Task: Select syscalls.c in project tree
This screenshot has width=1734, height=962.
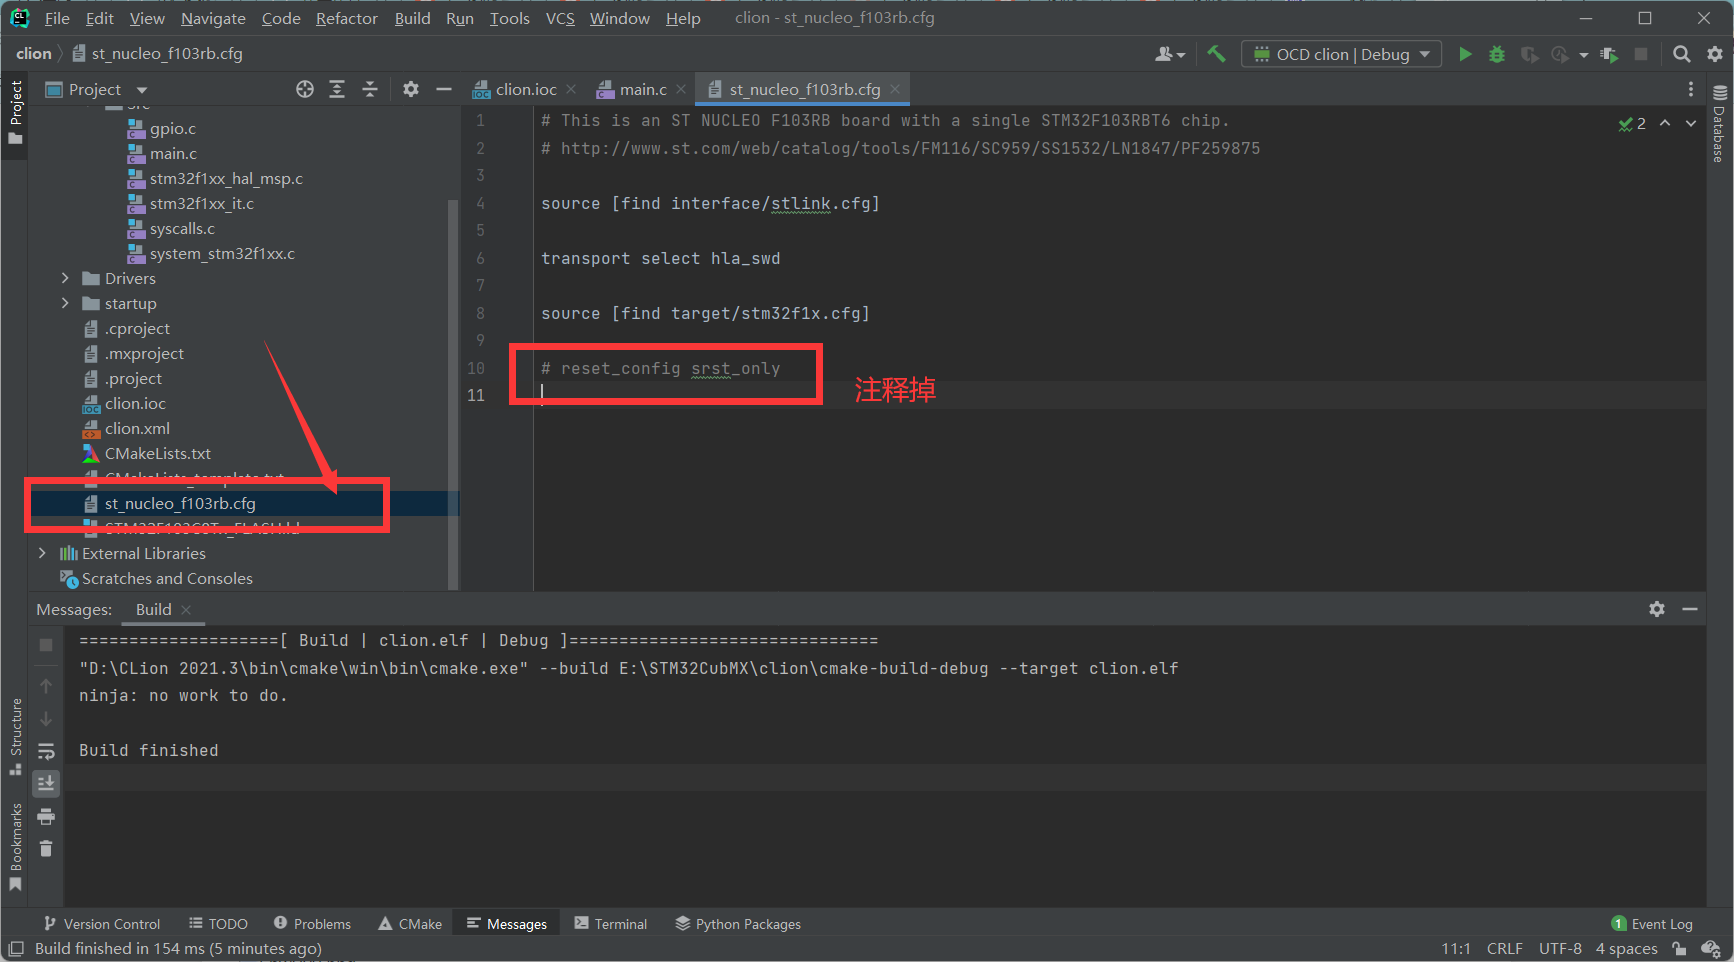Action: (x=182, y=228)
